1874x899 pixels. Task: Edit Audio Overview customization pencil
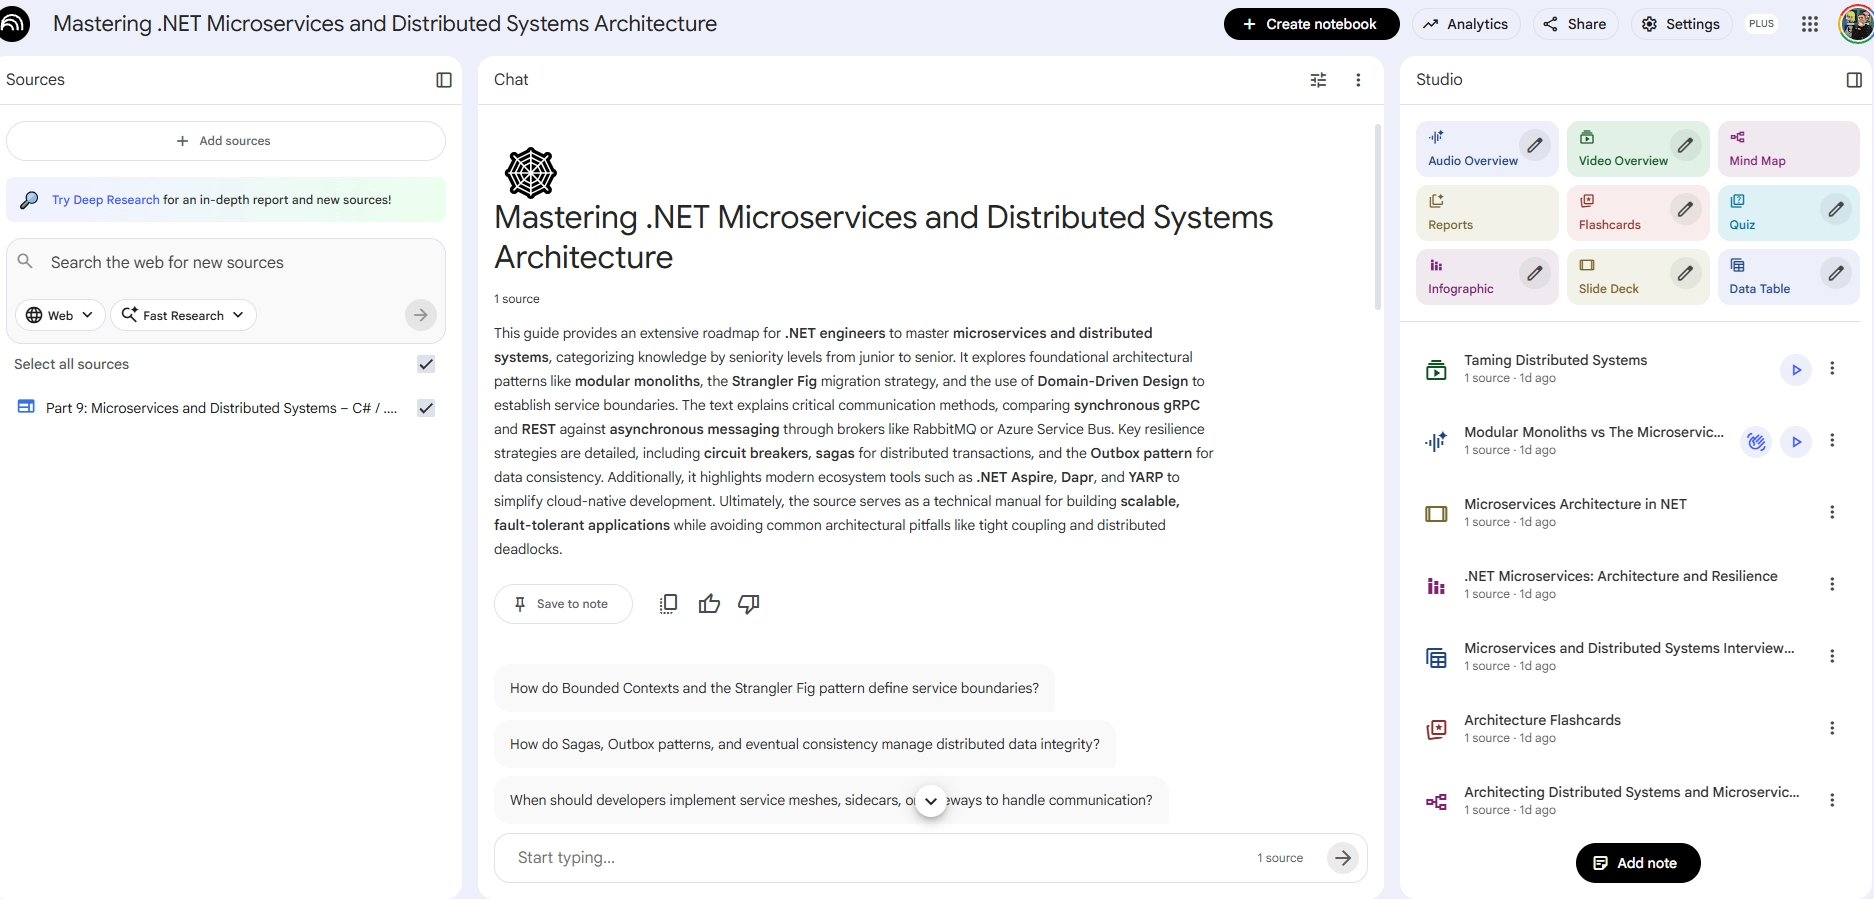[1535, 146]
